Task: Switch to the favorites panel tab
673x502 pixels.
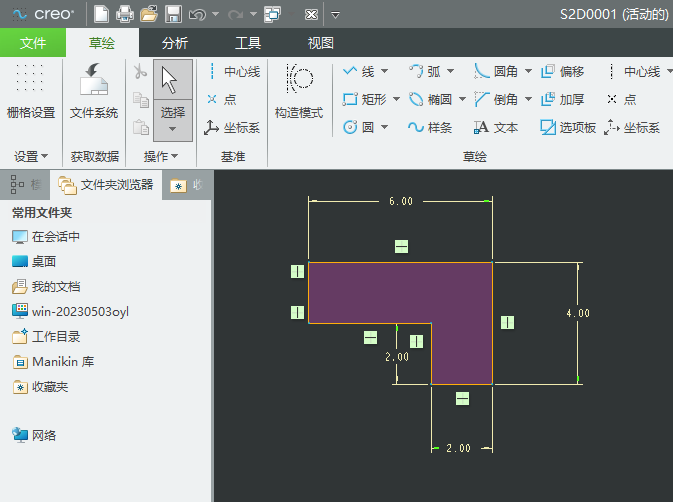Action: click(186, 185)
